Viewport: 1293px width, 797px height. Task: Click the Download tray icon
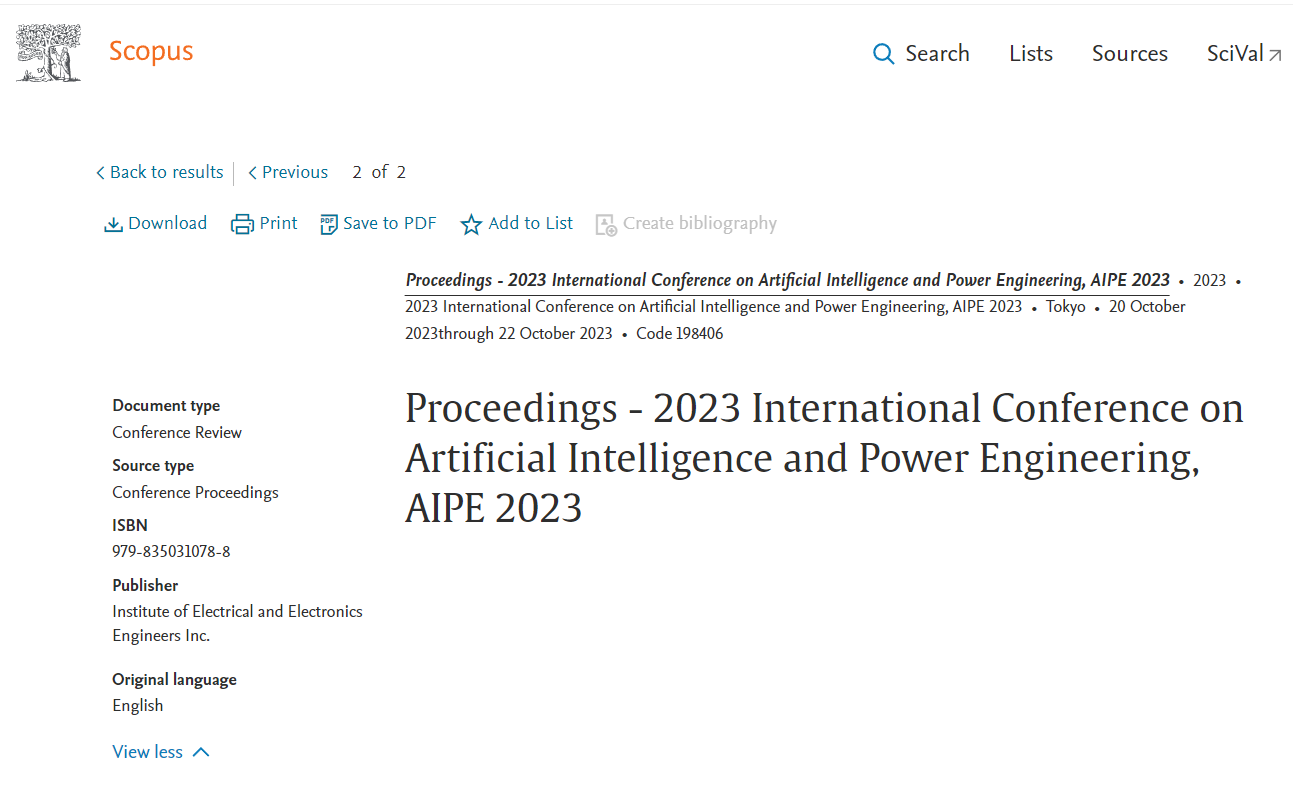click(113, 224)
